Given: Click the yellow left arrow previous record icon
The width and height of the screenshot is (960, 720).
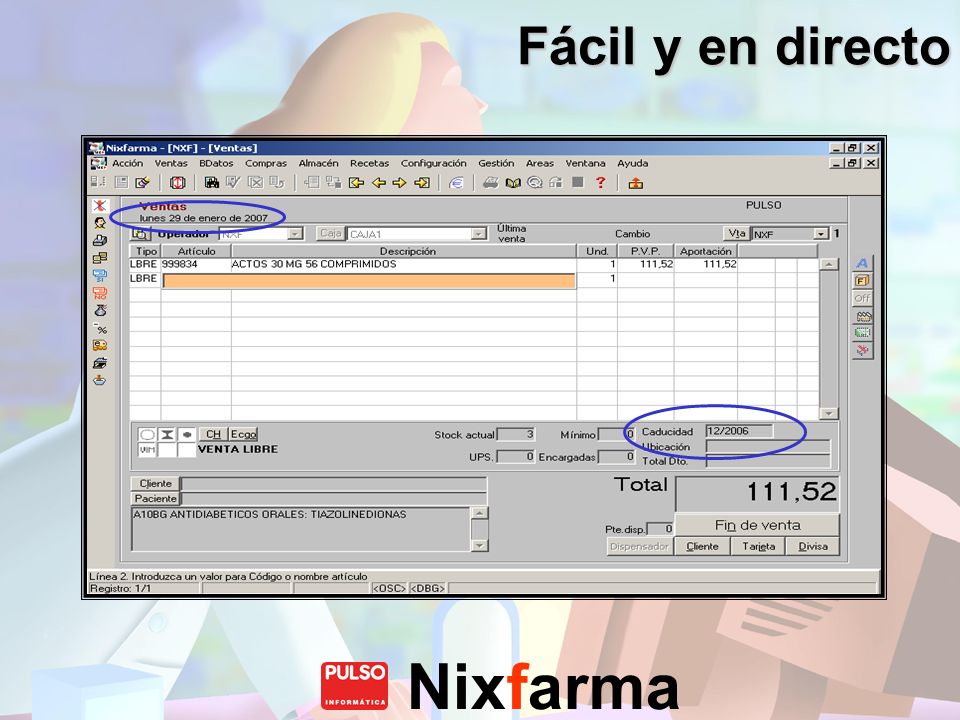Looking at the screenshot, I should (379, 182).
